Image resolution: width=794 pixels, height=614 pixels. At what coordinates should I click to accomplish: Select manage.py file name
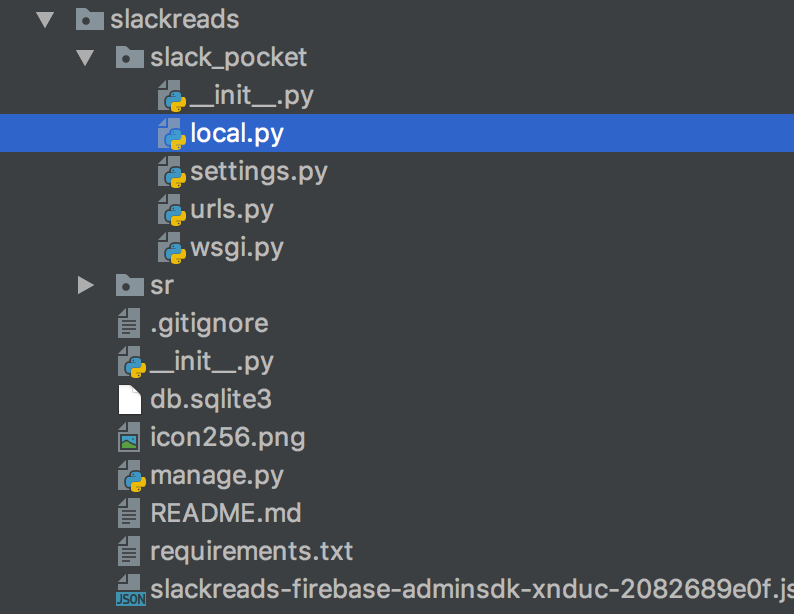point(217,475)
